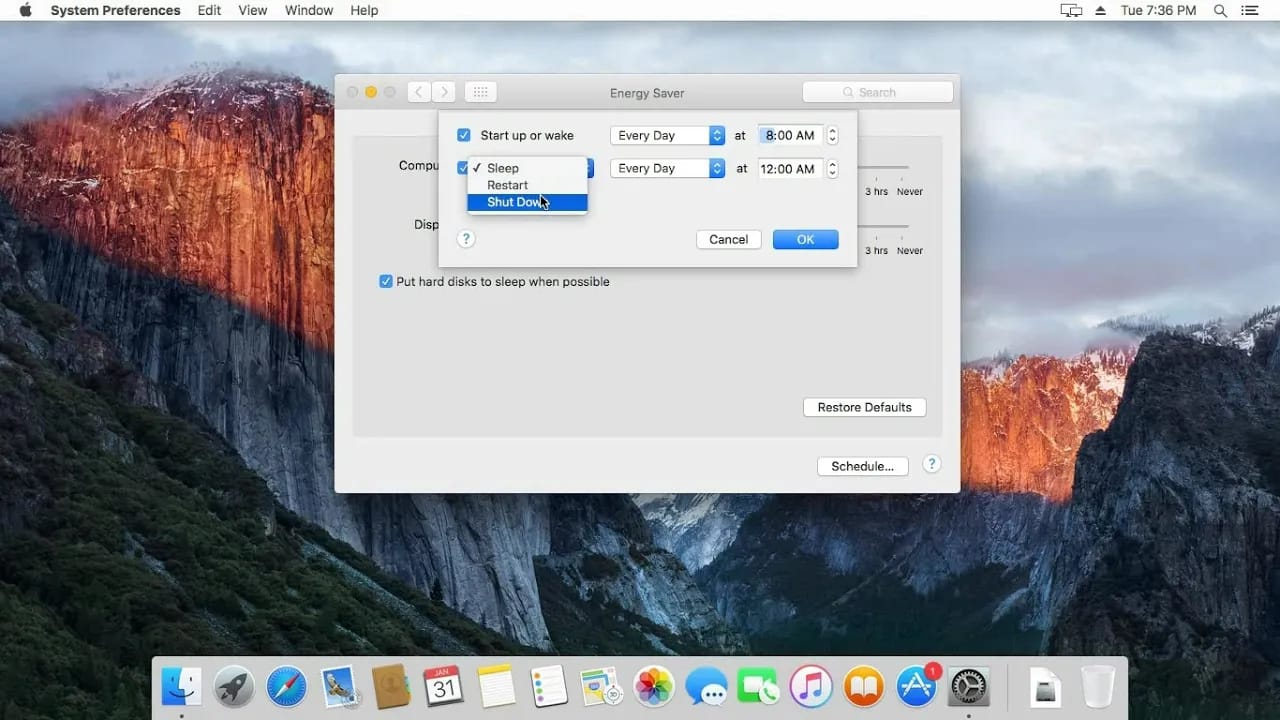Open the App Store with the notification badge

click(x=915, y=687)
